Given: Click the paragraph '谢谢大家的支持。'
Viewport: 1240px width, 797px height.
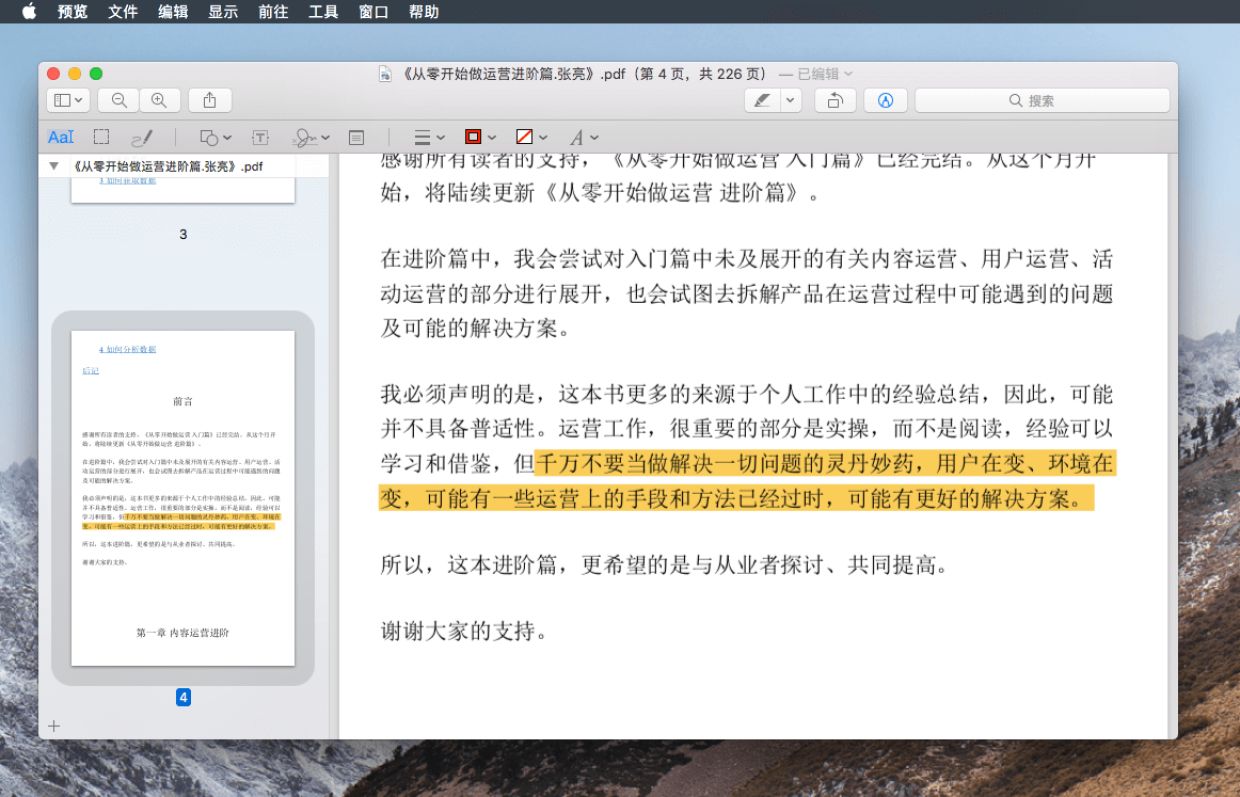Looking at the screenshot, I should point(464,632).
